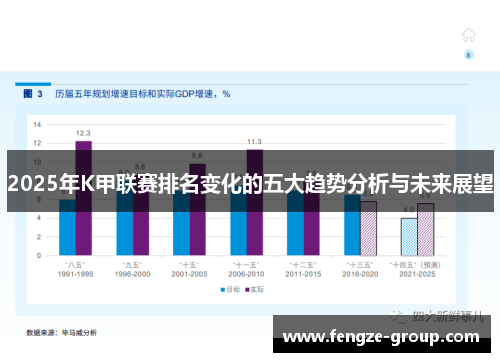Click the 2001-2005 axis label

(189, 274)
